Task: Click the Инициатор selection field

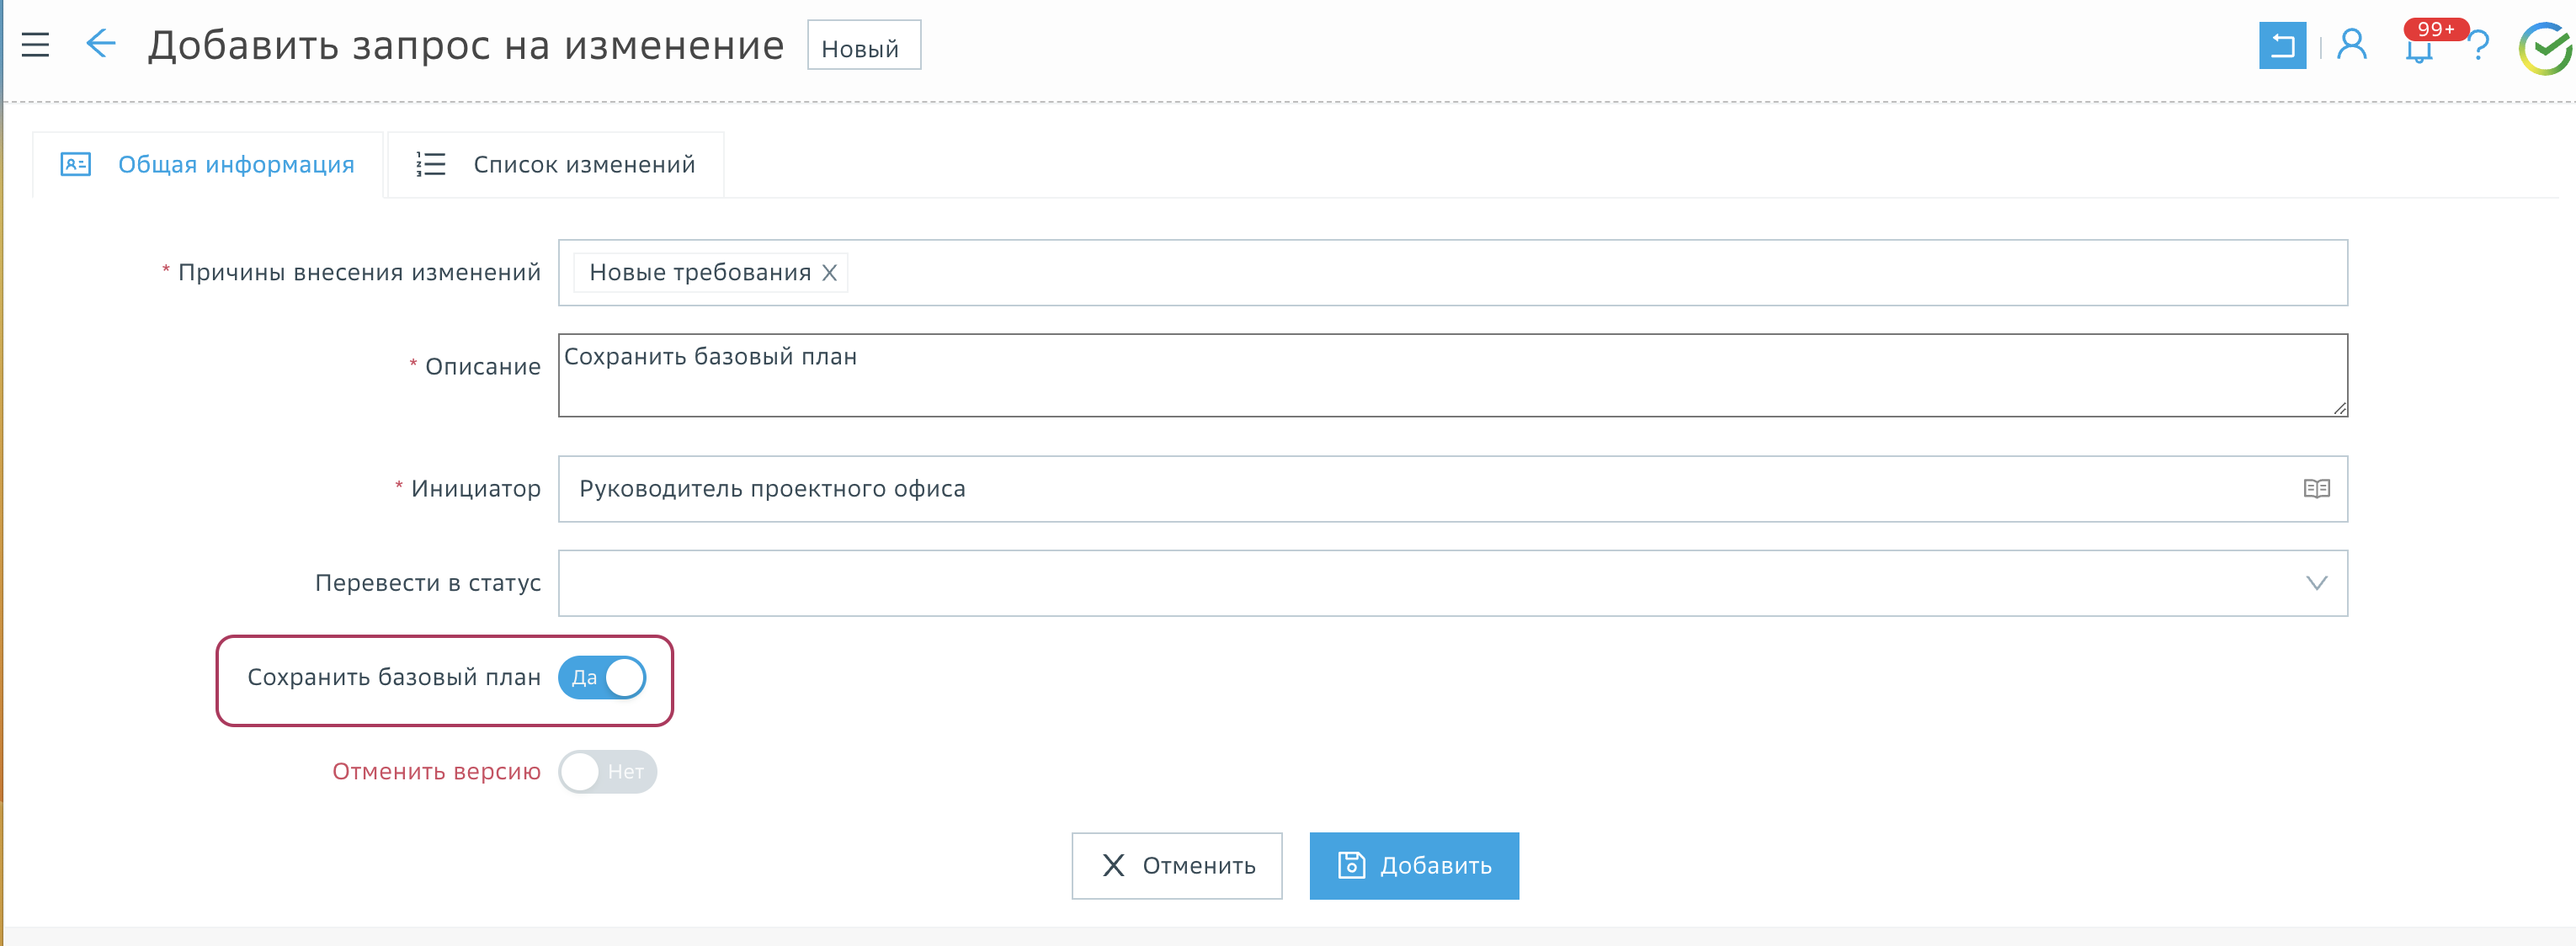Action: (x=1400, y=489)
